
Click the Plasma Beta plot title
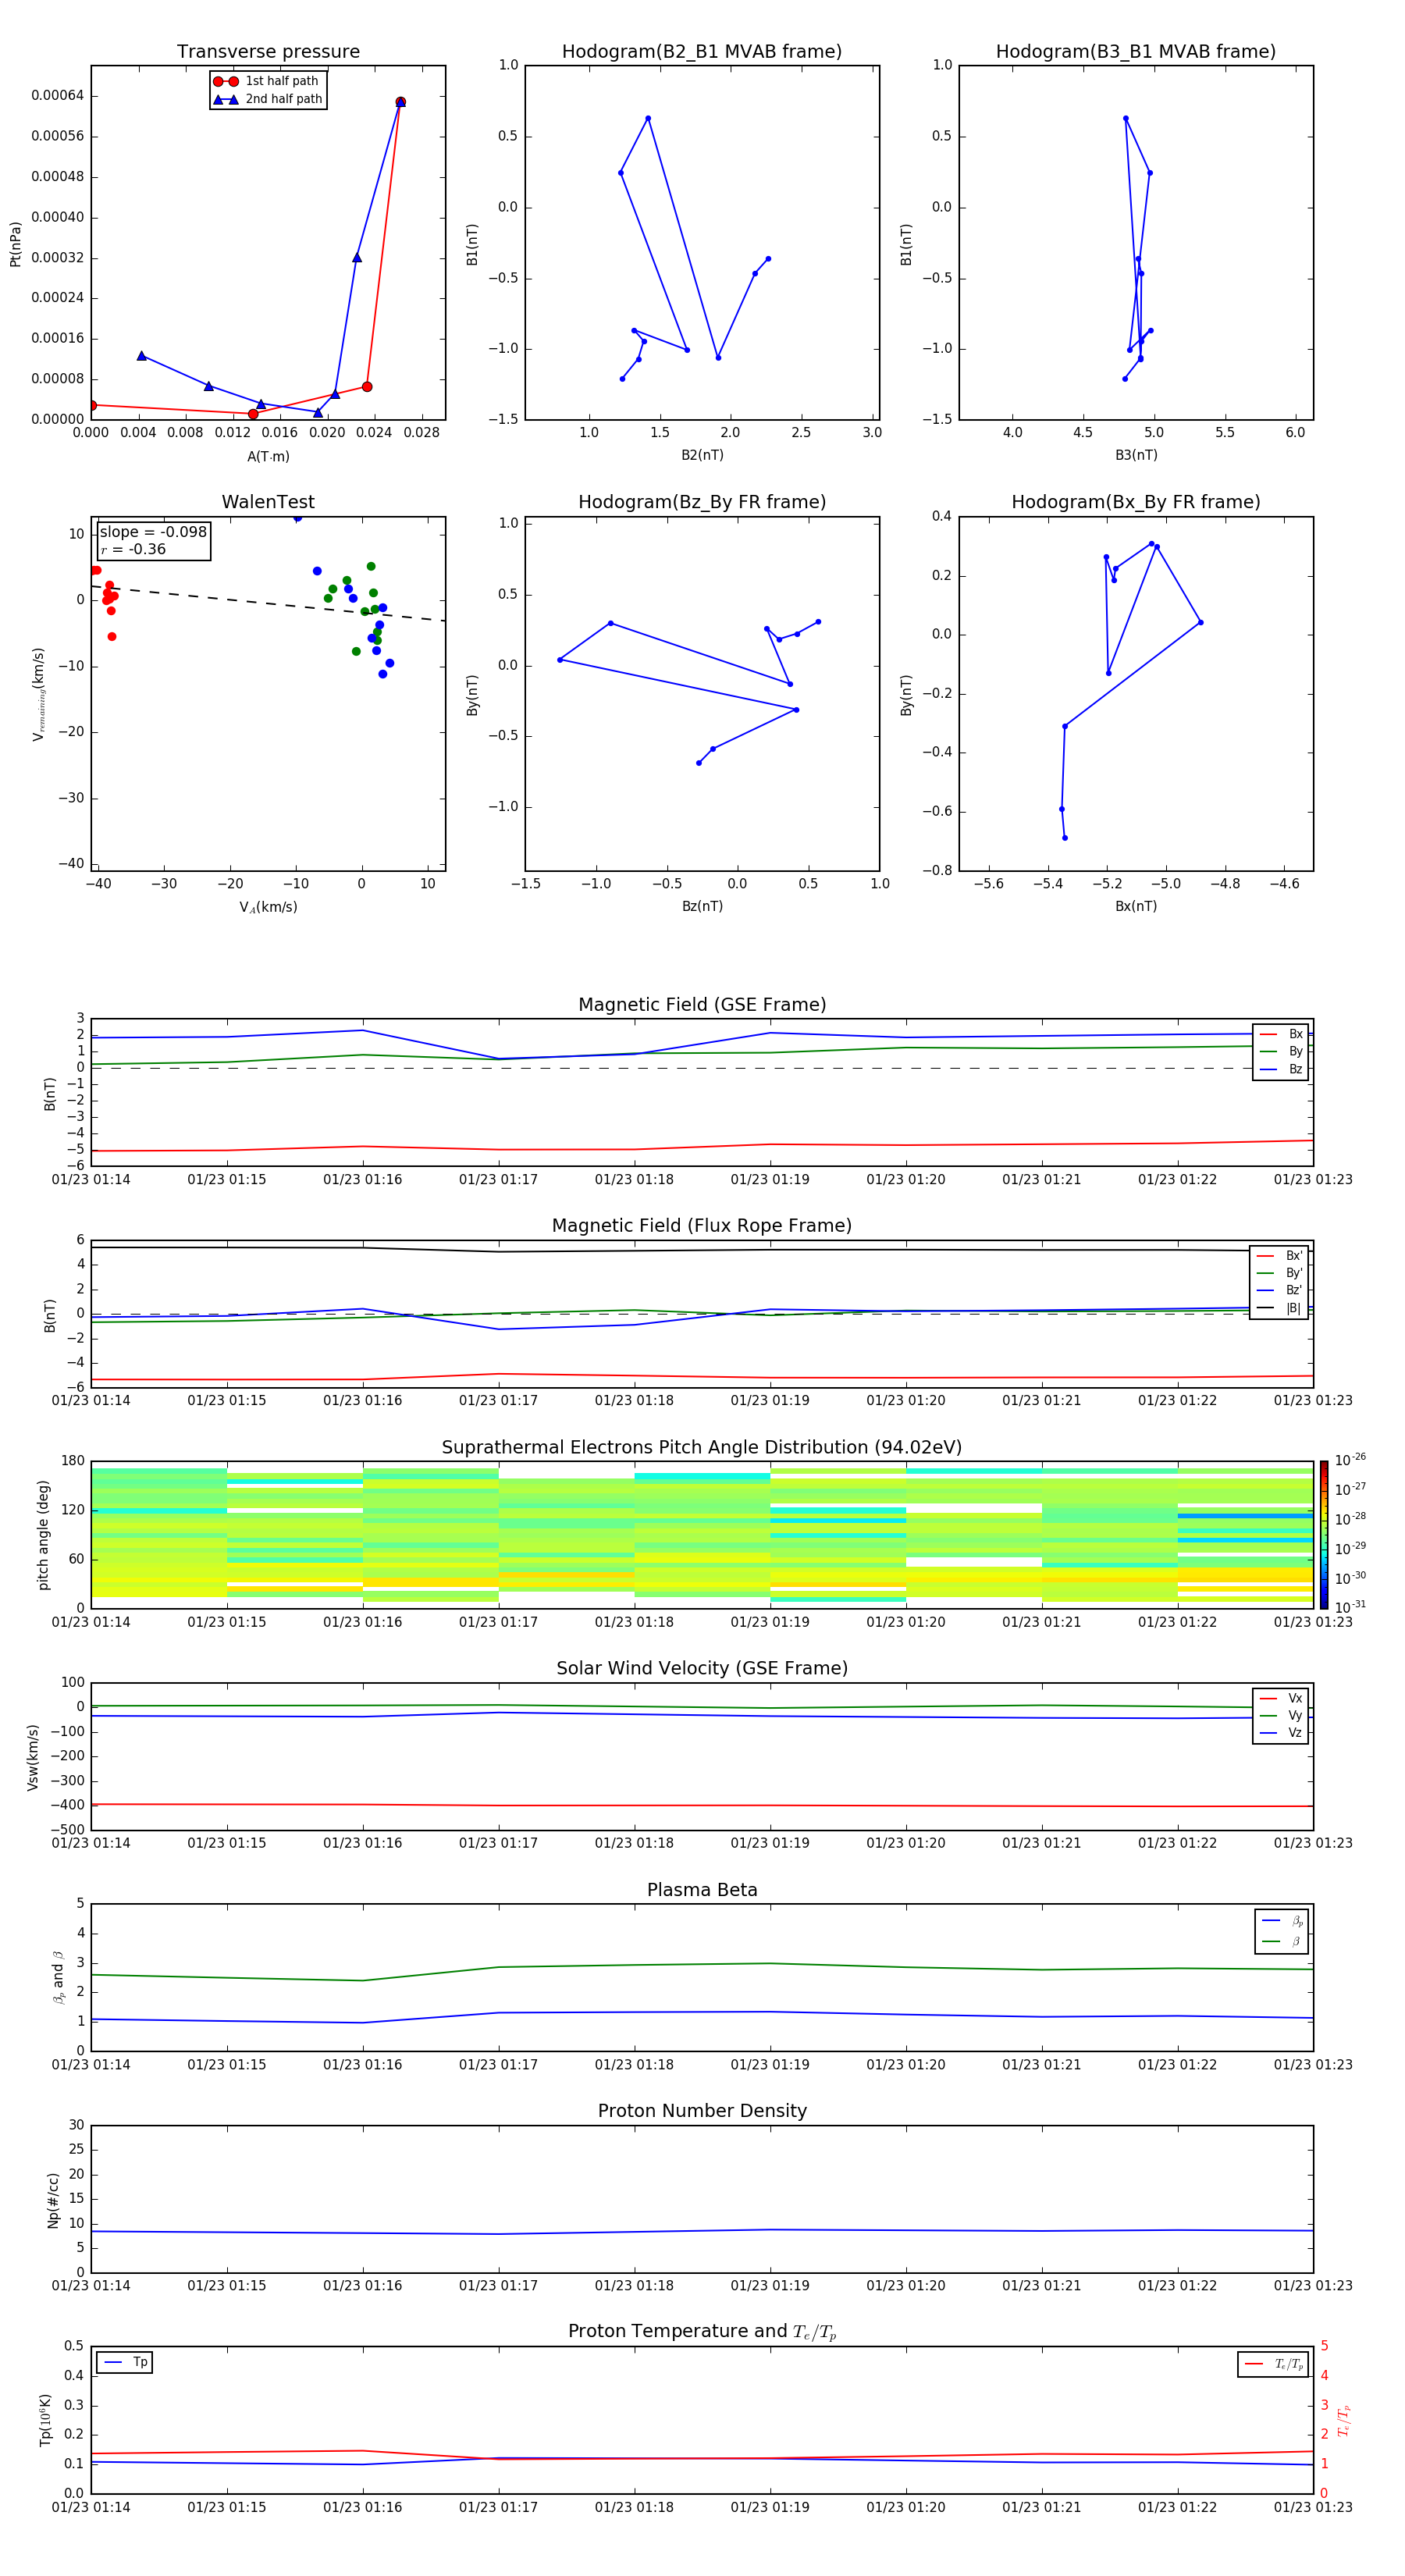702,1890
